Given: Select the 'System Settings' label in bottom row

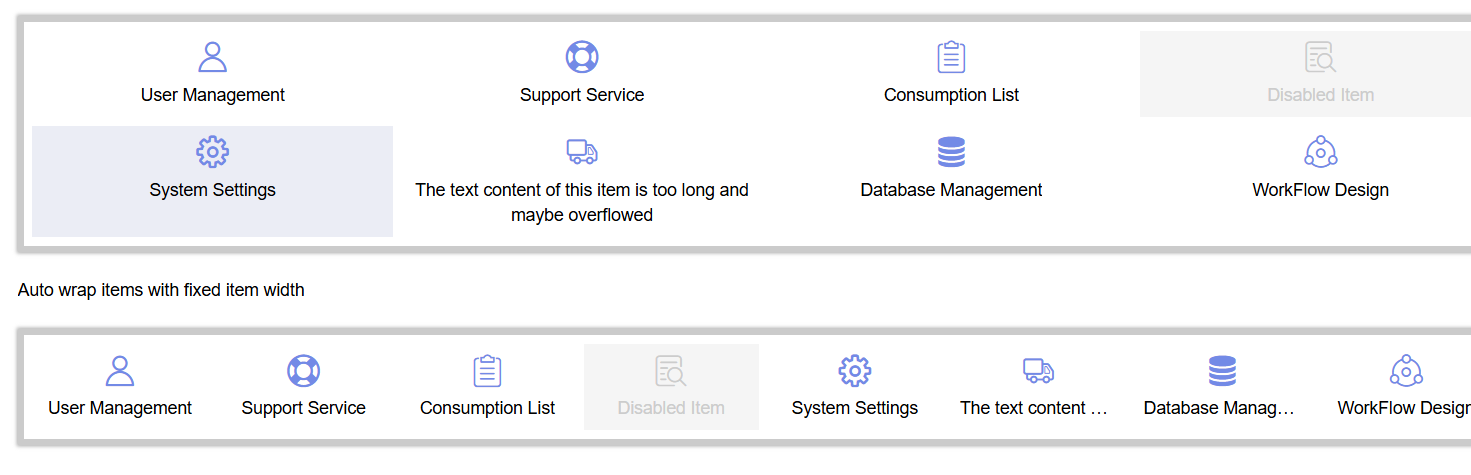Looking at the screenshot, I should click(855, 408).
